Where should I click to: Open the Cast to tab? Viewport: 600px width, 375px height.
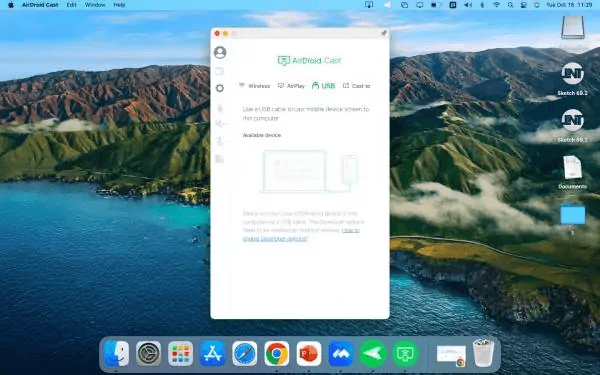coord(357,86)
